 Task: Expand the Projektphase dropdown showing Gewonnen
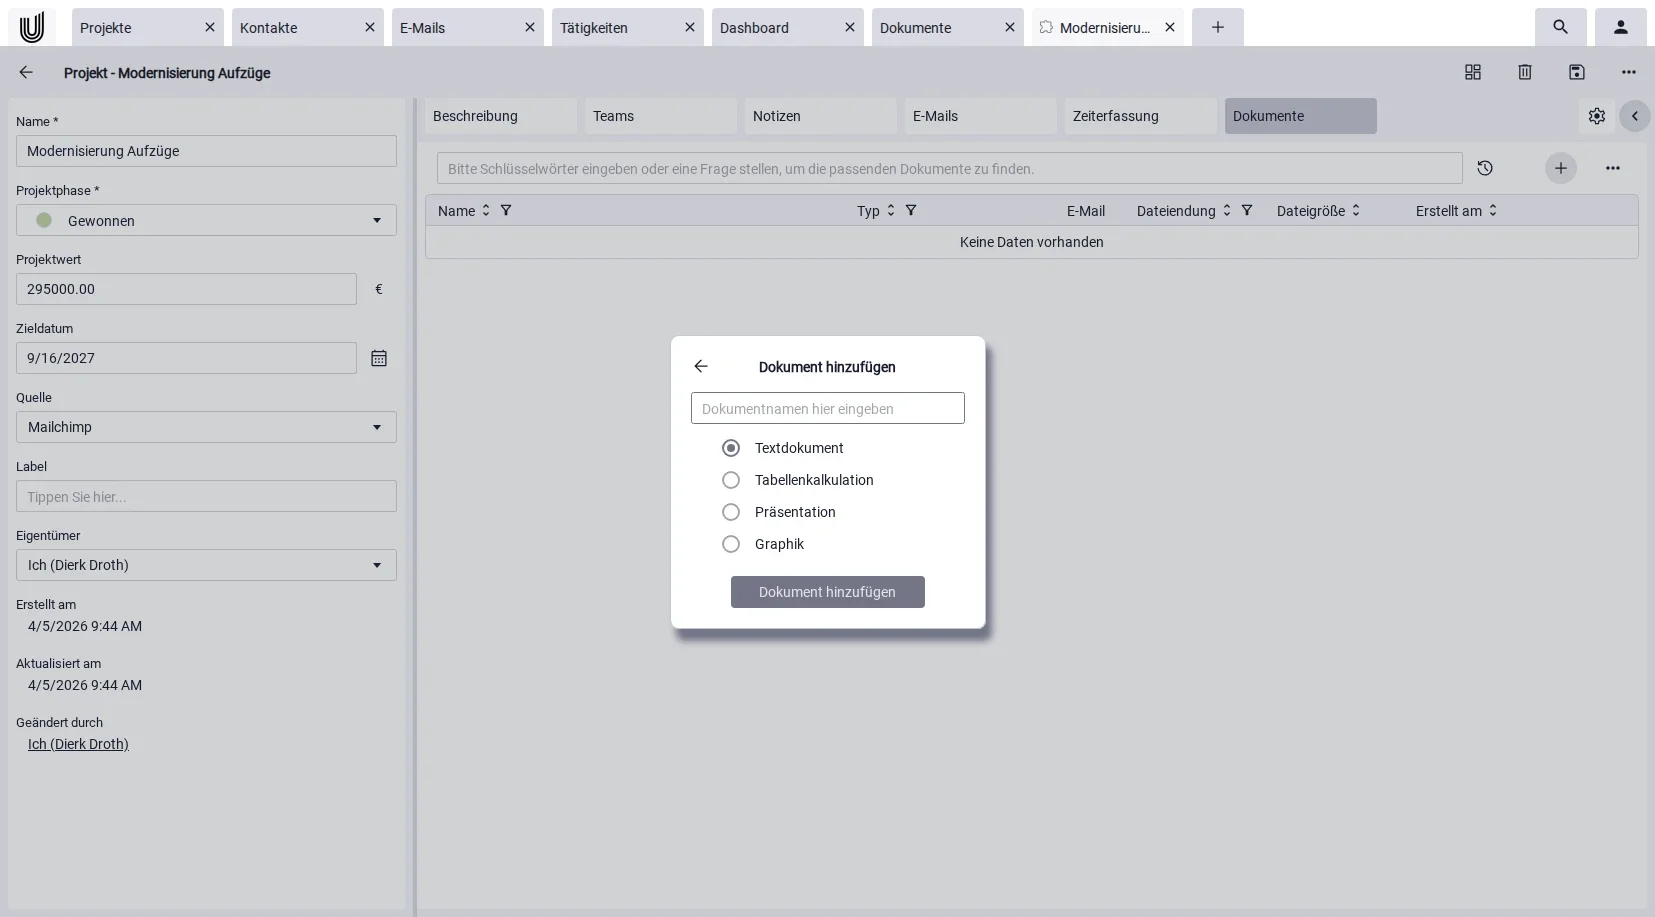pyautogui.click(x=206, y=220)
